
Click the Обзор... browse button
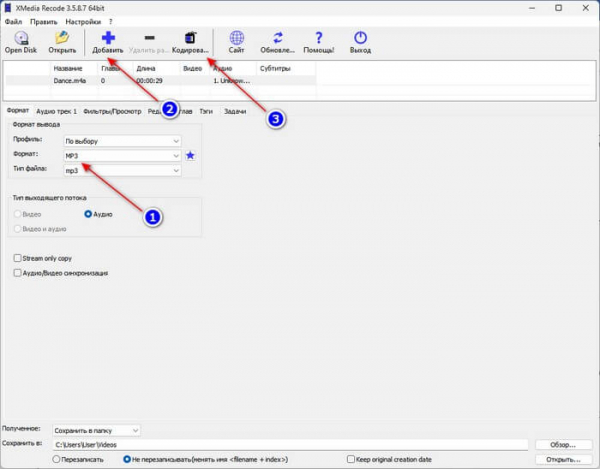tap(563, 445)
